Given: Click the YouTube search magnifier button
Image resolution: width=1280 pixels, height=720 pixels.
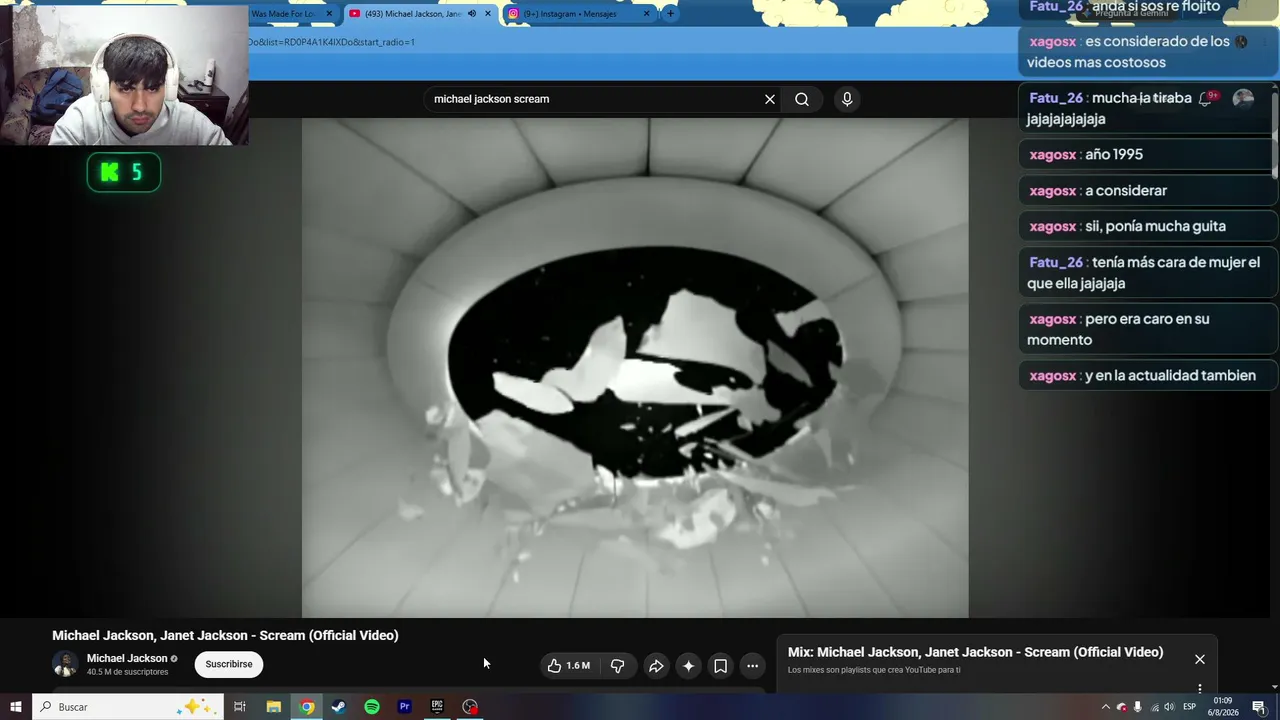Looking at the screenshot, I should point(802,99).
